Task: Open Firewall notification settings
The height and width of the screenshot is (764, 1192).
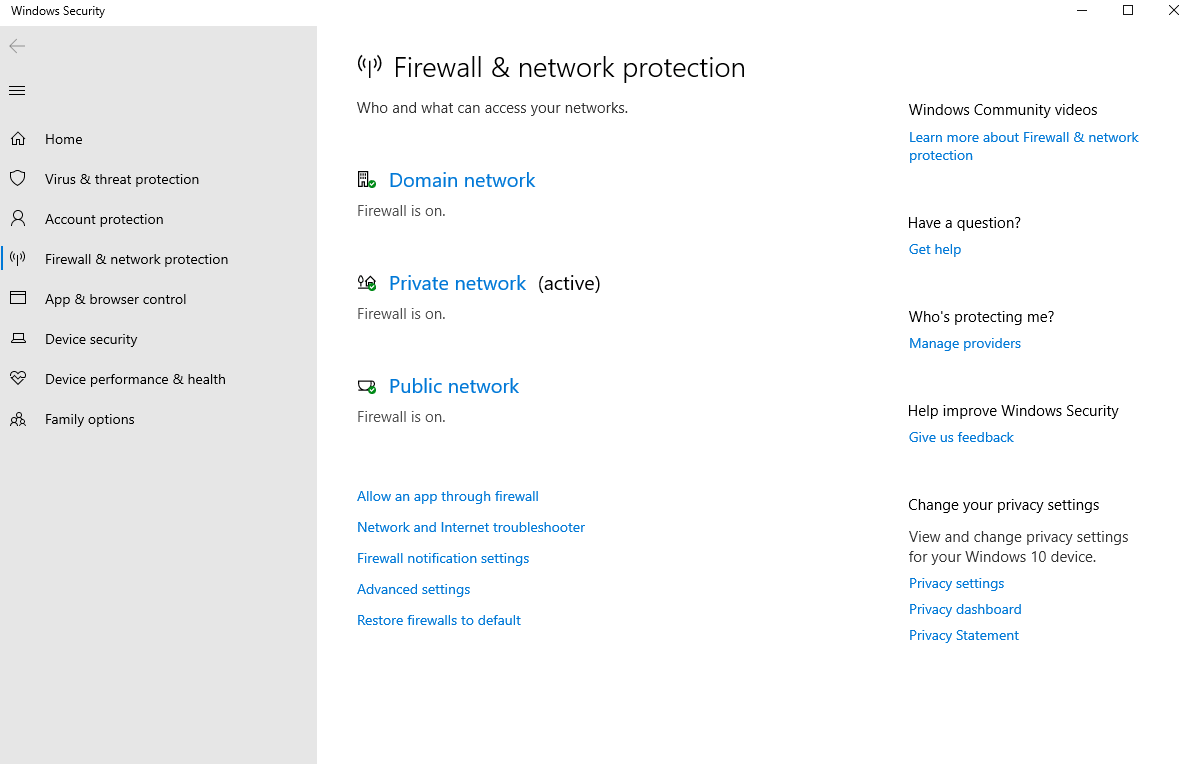Action: coord(443,558)
